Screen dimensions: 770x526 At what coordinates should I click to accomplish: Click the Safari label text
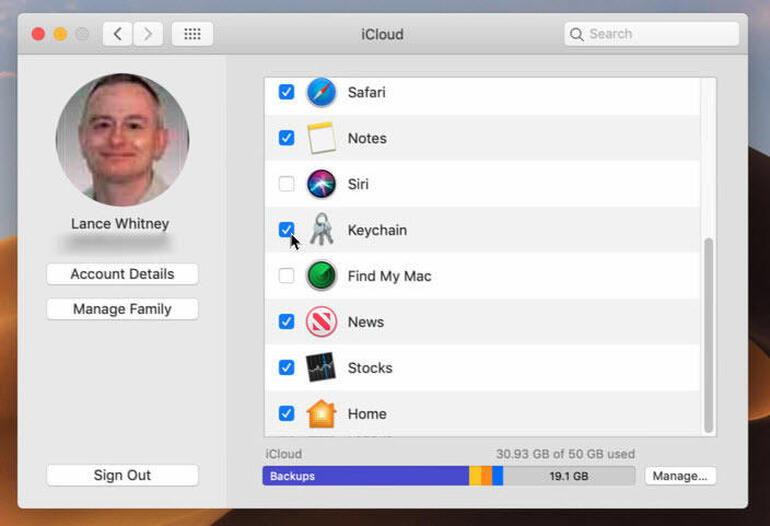[x=366, y=92]
